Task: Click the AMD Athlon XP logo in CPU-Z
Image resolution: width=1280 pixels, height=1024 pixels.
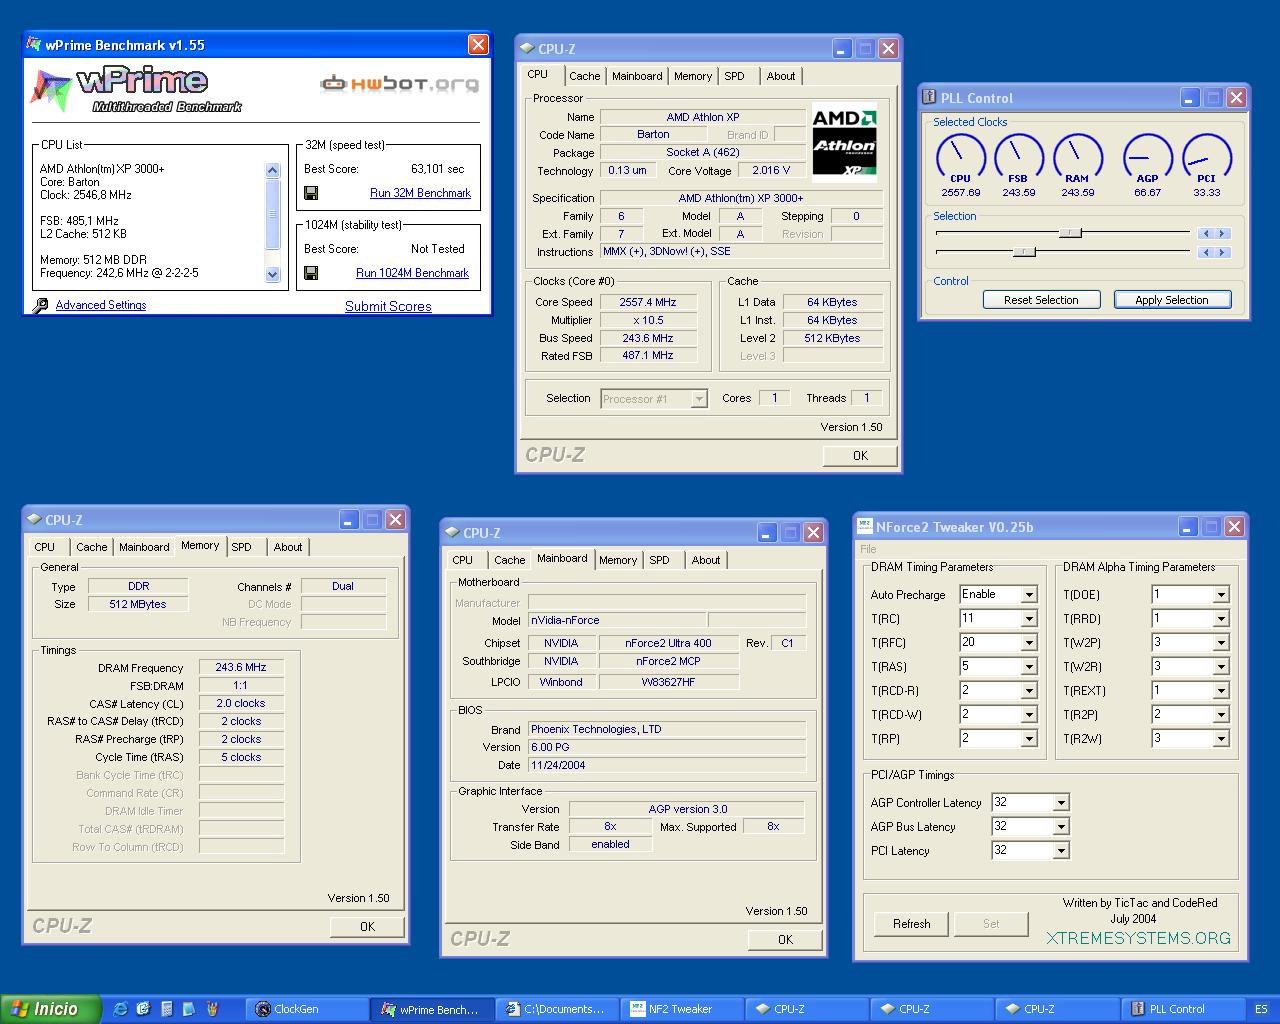Action: pyautogui.click(x=844, y=144)
